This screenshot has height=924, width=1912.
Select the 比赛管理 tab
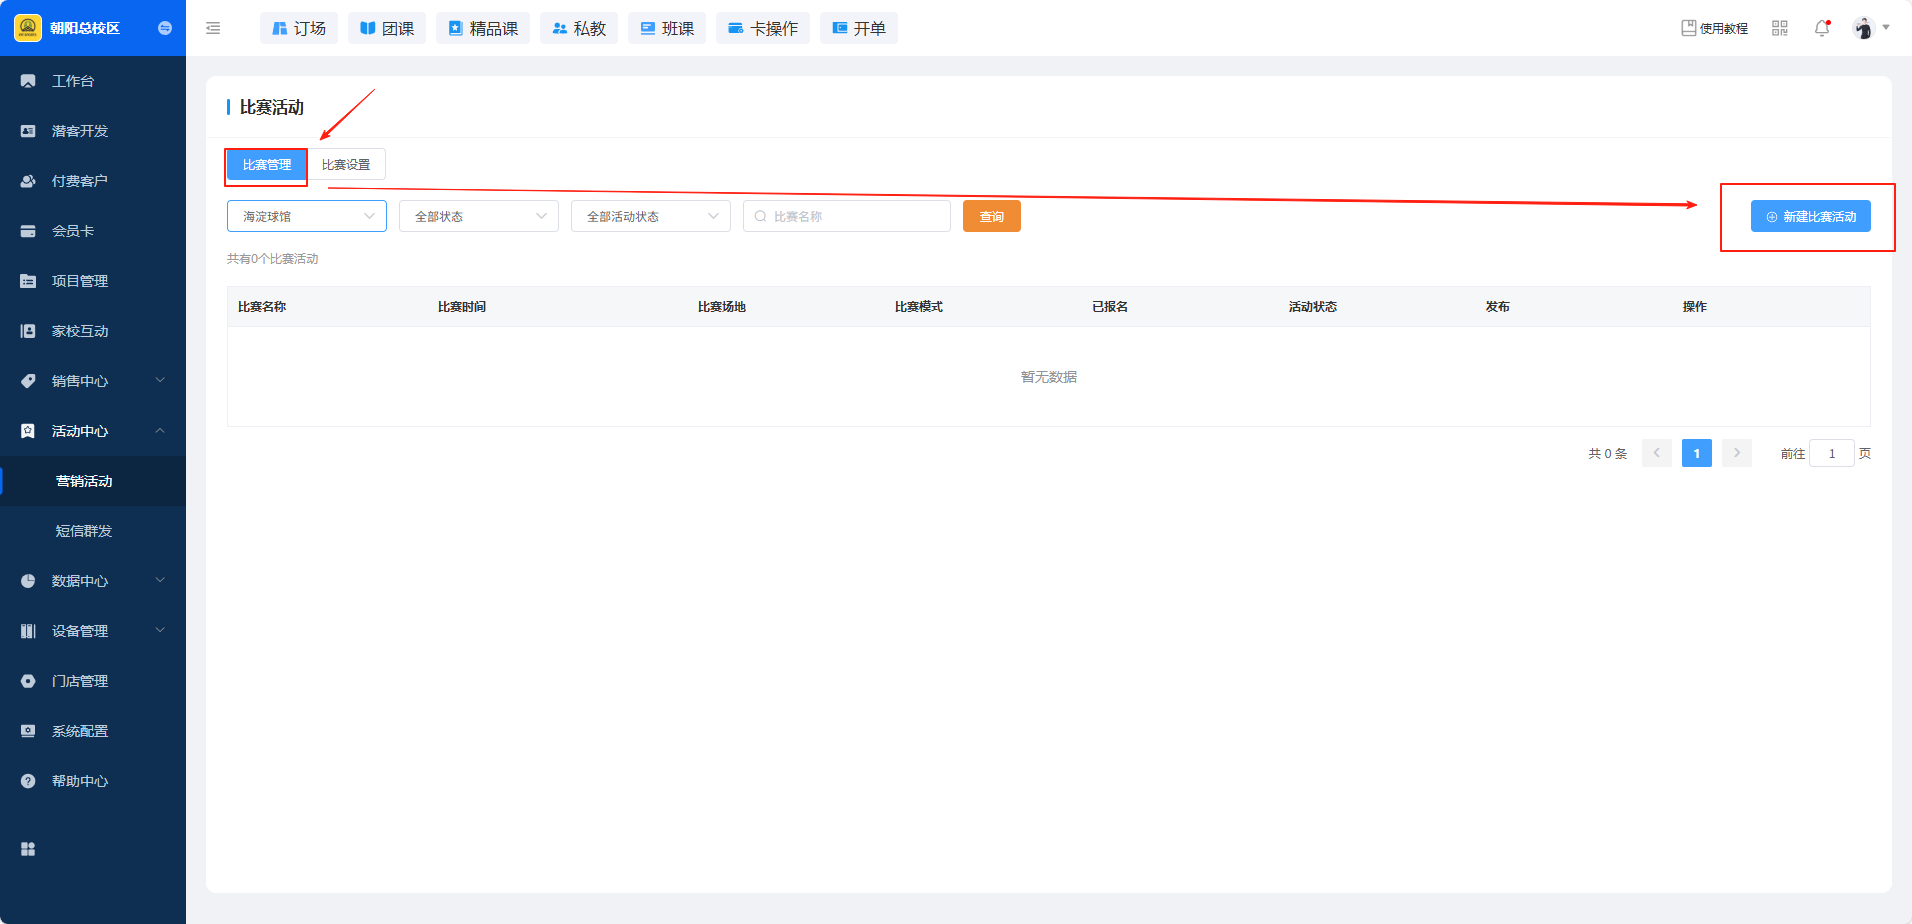pos(266,165)
